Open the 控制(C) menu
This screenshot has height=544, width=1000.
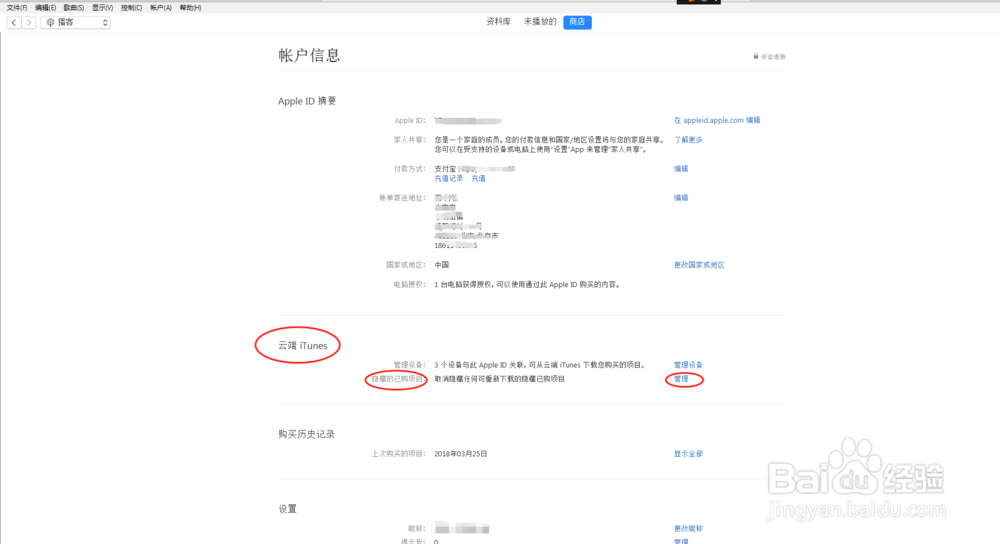click(131, 8)
